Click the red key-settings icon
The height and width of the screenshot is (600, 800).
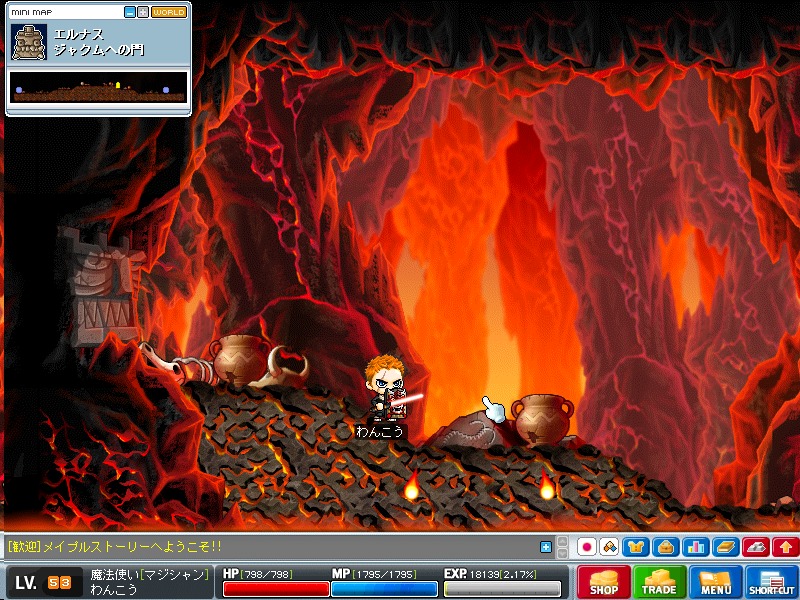[x=755, y=547]
